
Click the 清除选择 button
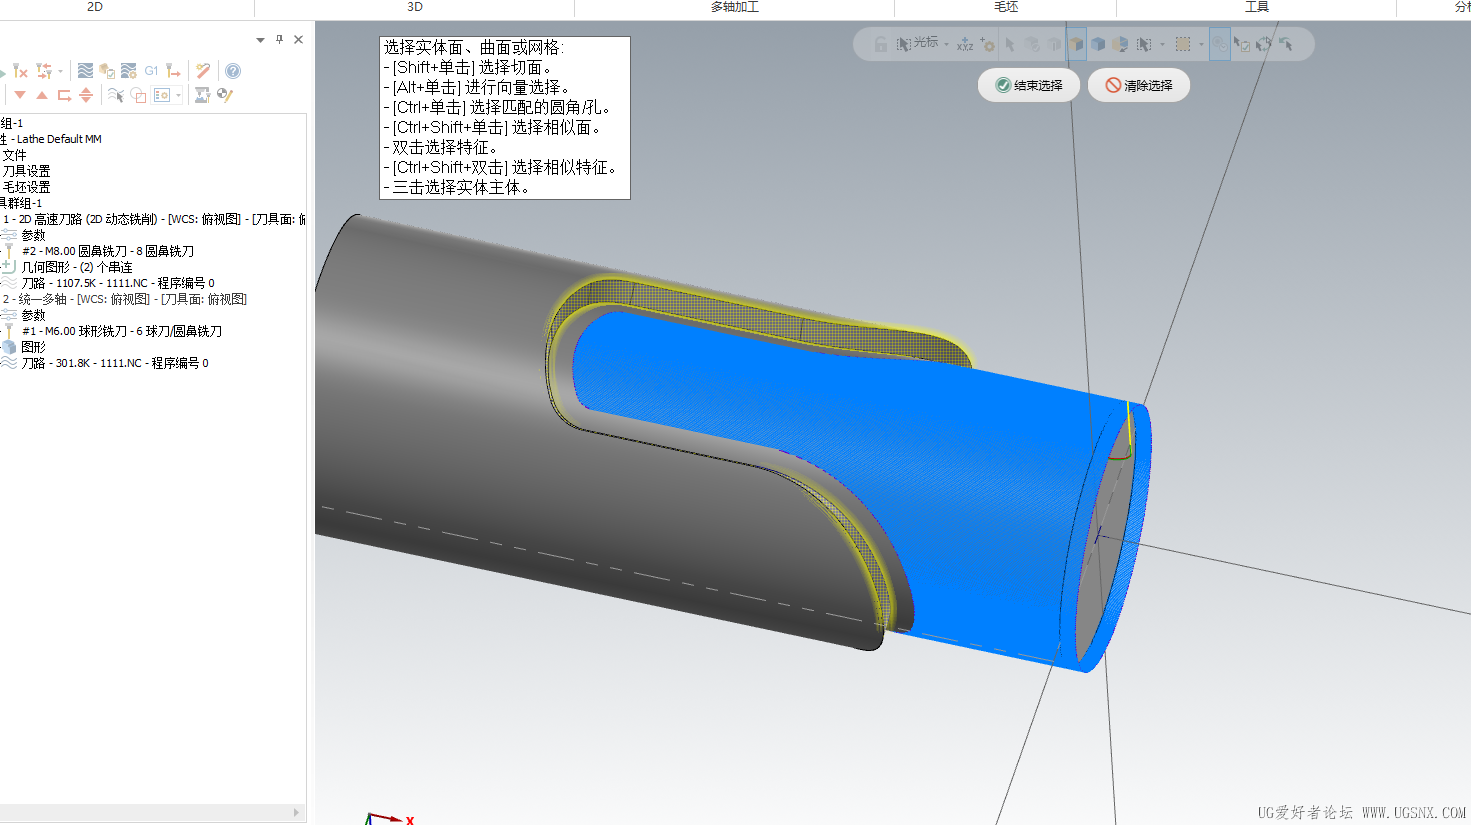pyautogui.click(x=1139, y=85)
